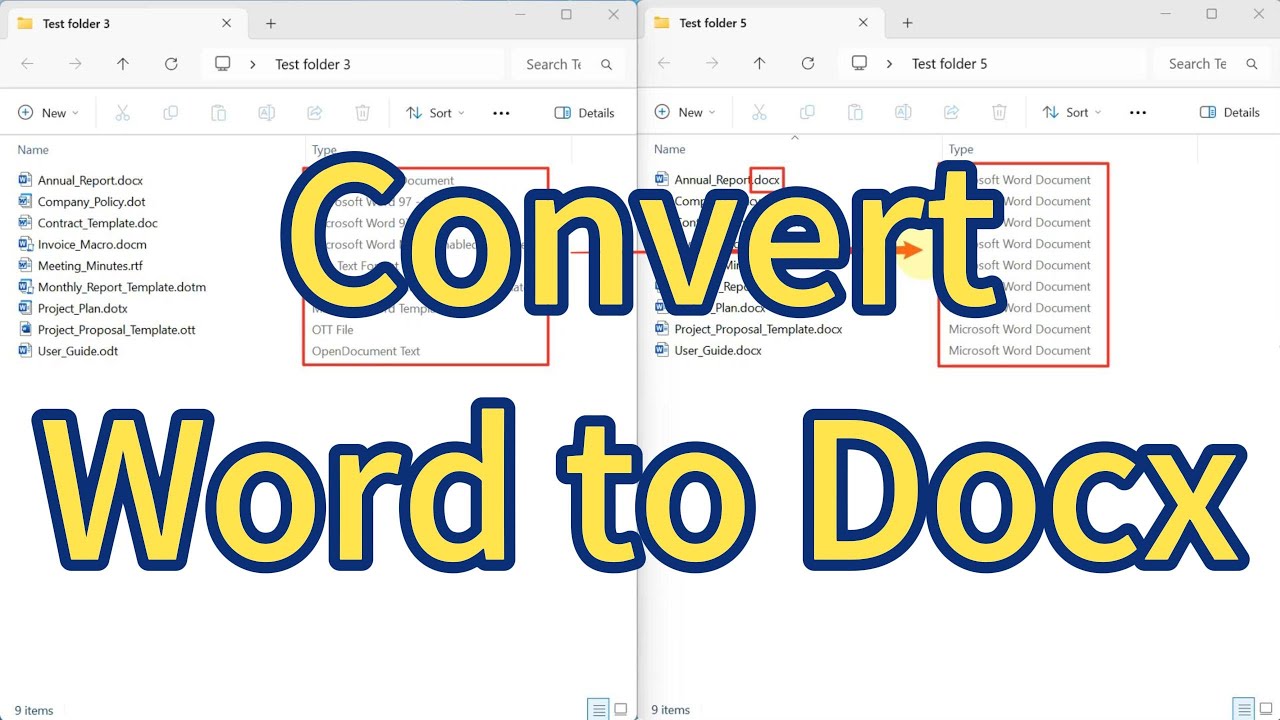The image size is (1280, 720).
Task: Click search box in Test folder 3
Action: pos(567,64)
